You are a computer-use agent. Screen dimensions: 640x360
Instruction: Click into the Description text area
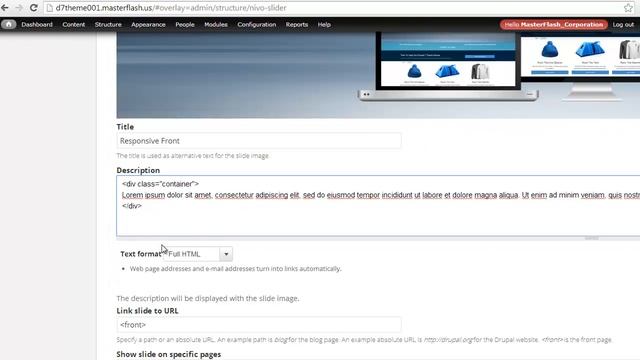pos(378,206)
